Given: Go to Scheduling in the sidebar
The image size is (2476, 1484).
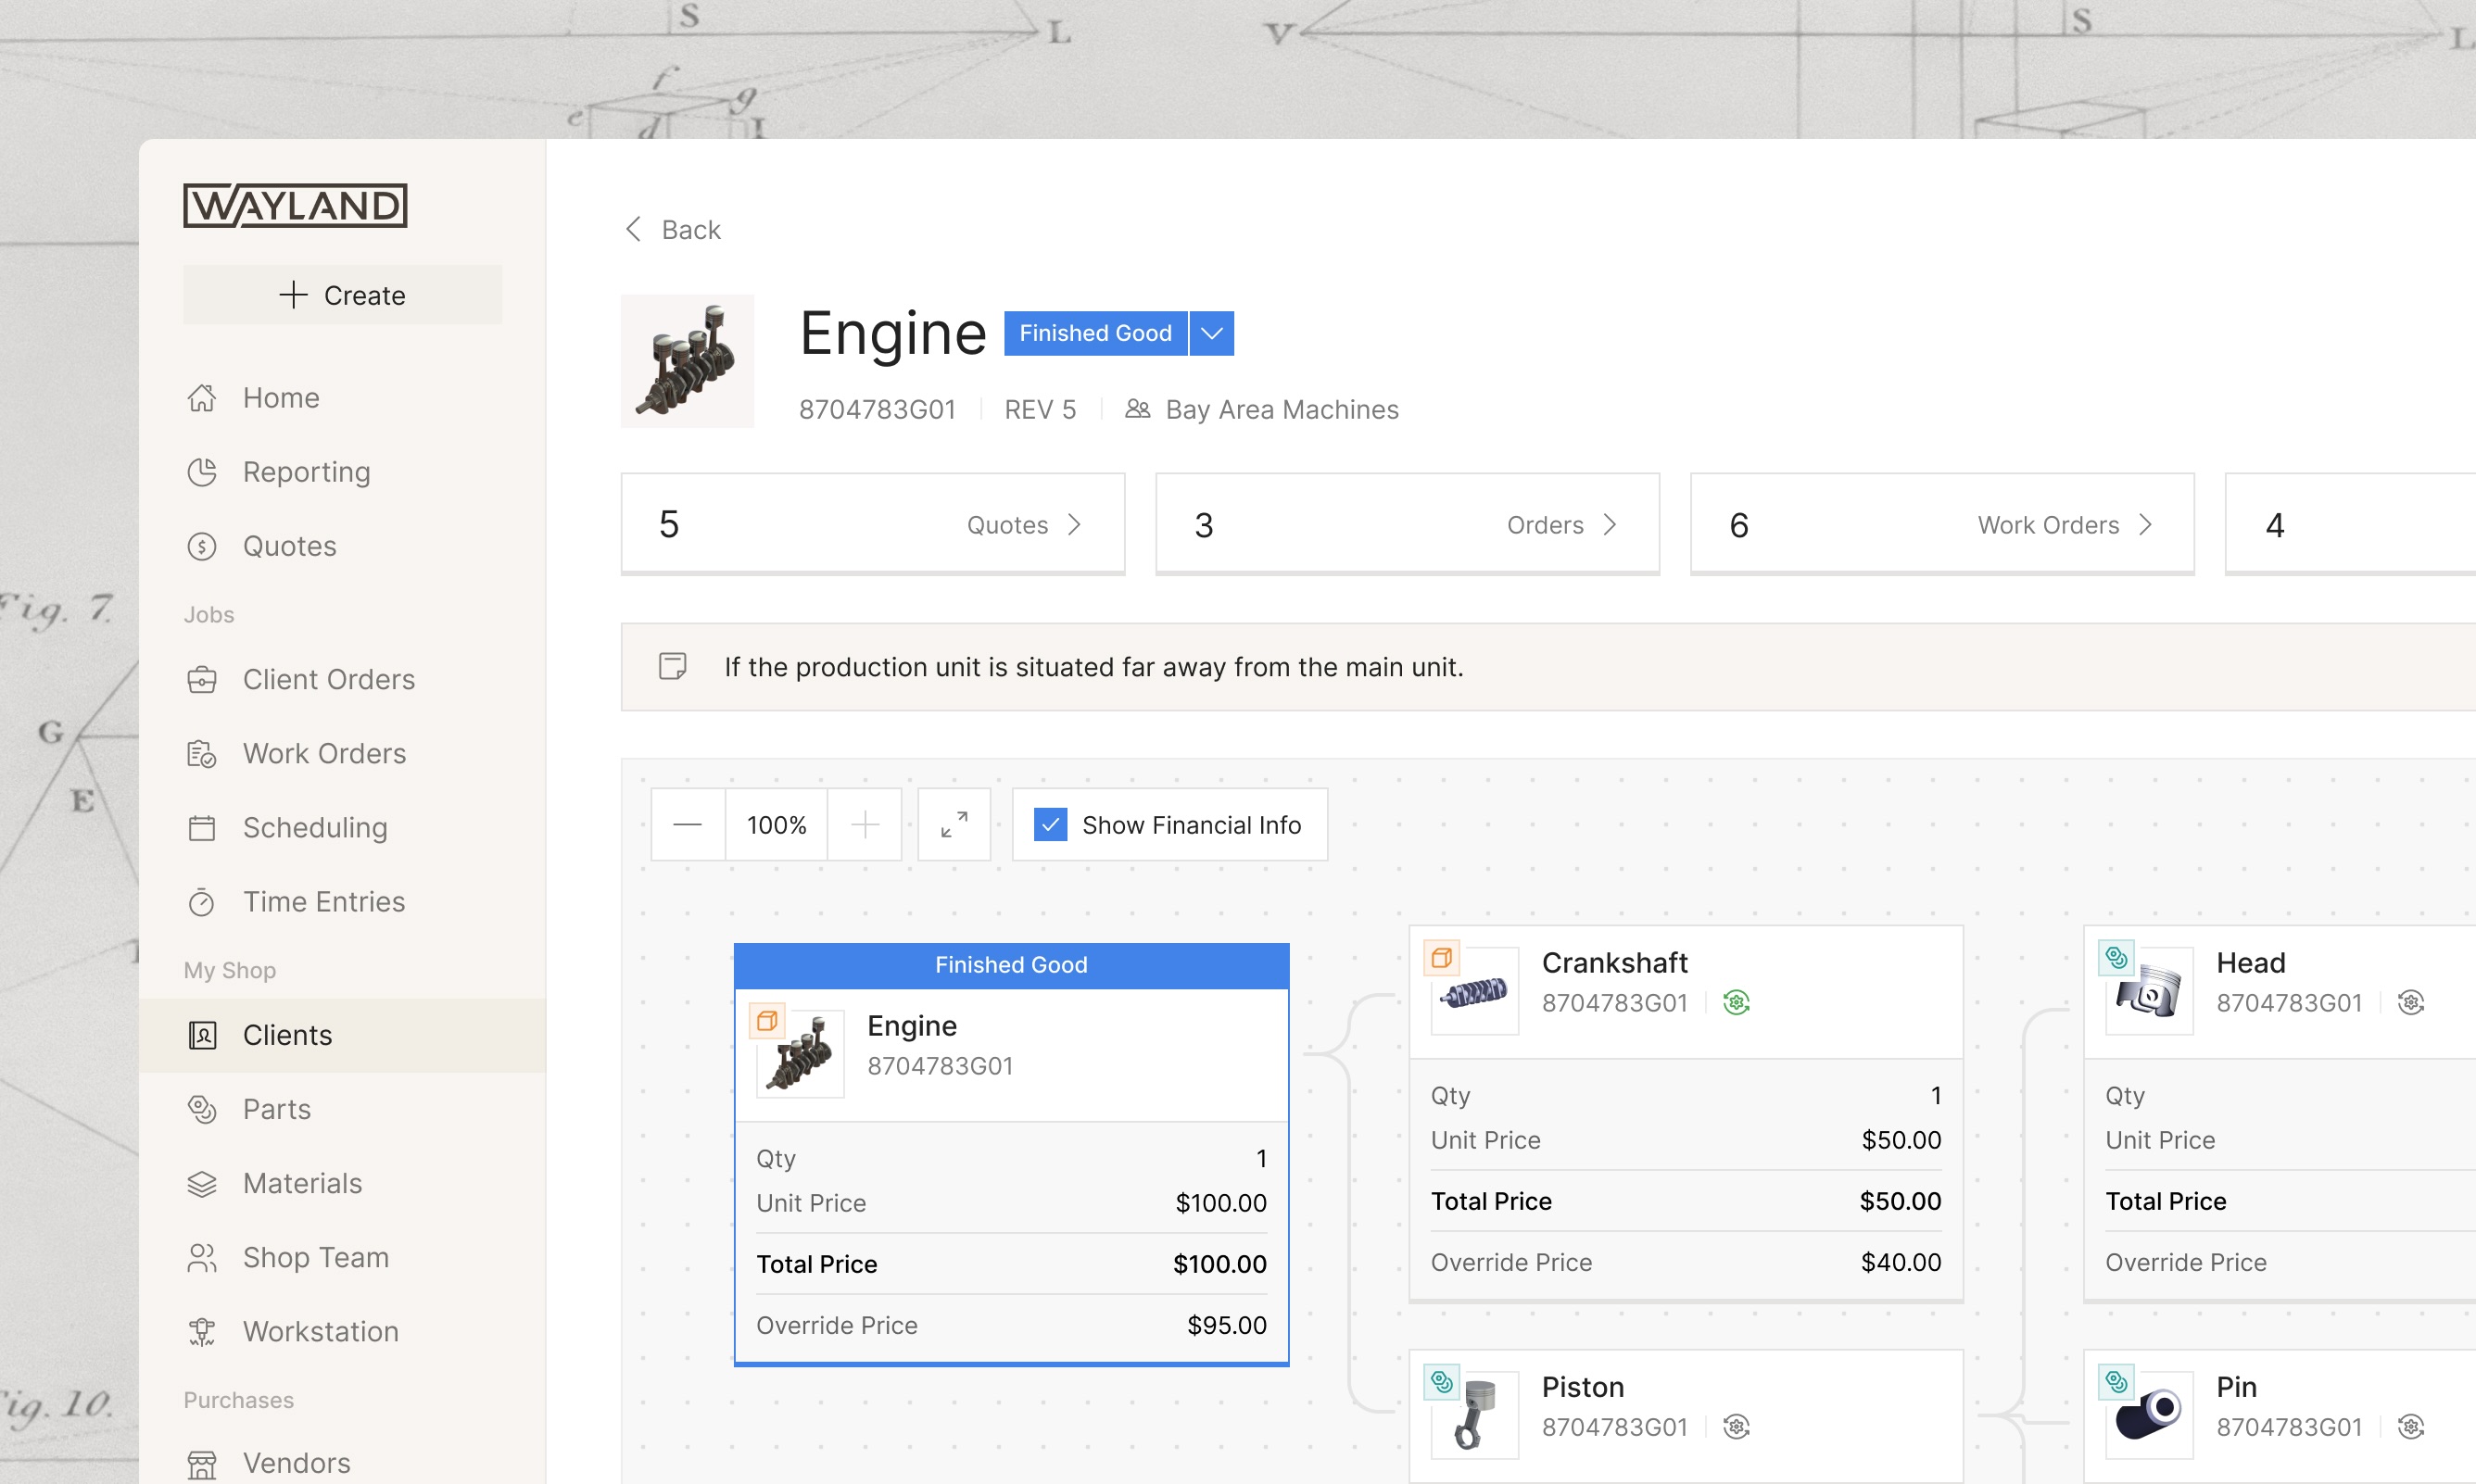Looking at the screenshot, I should coord(314,827).
